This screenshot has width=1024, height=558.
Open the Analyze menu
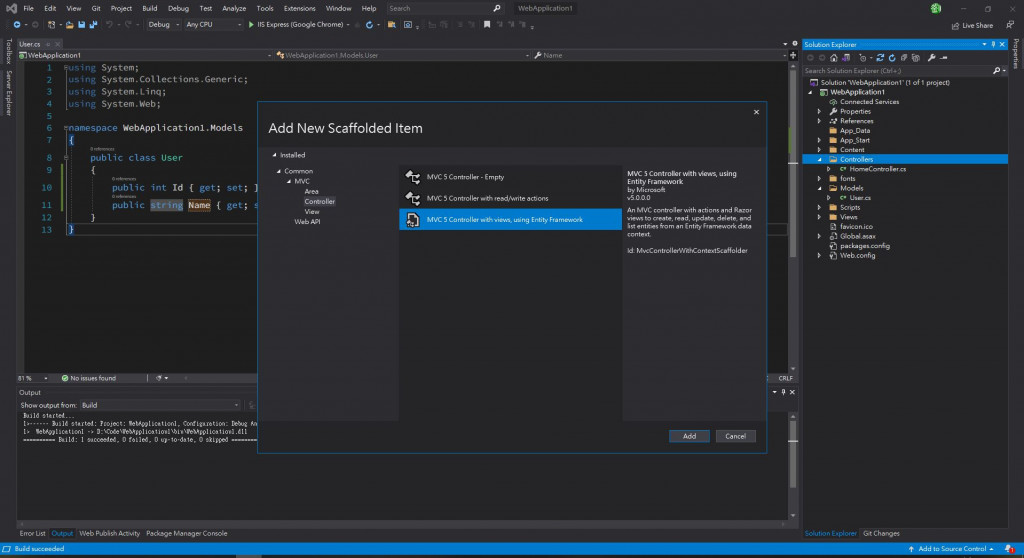[x=234, y=8]
